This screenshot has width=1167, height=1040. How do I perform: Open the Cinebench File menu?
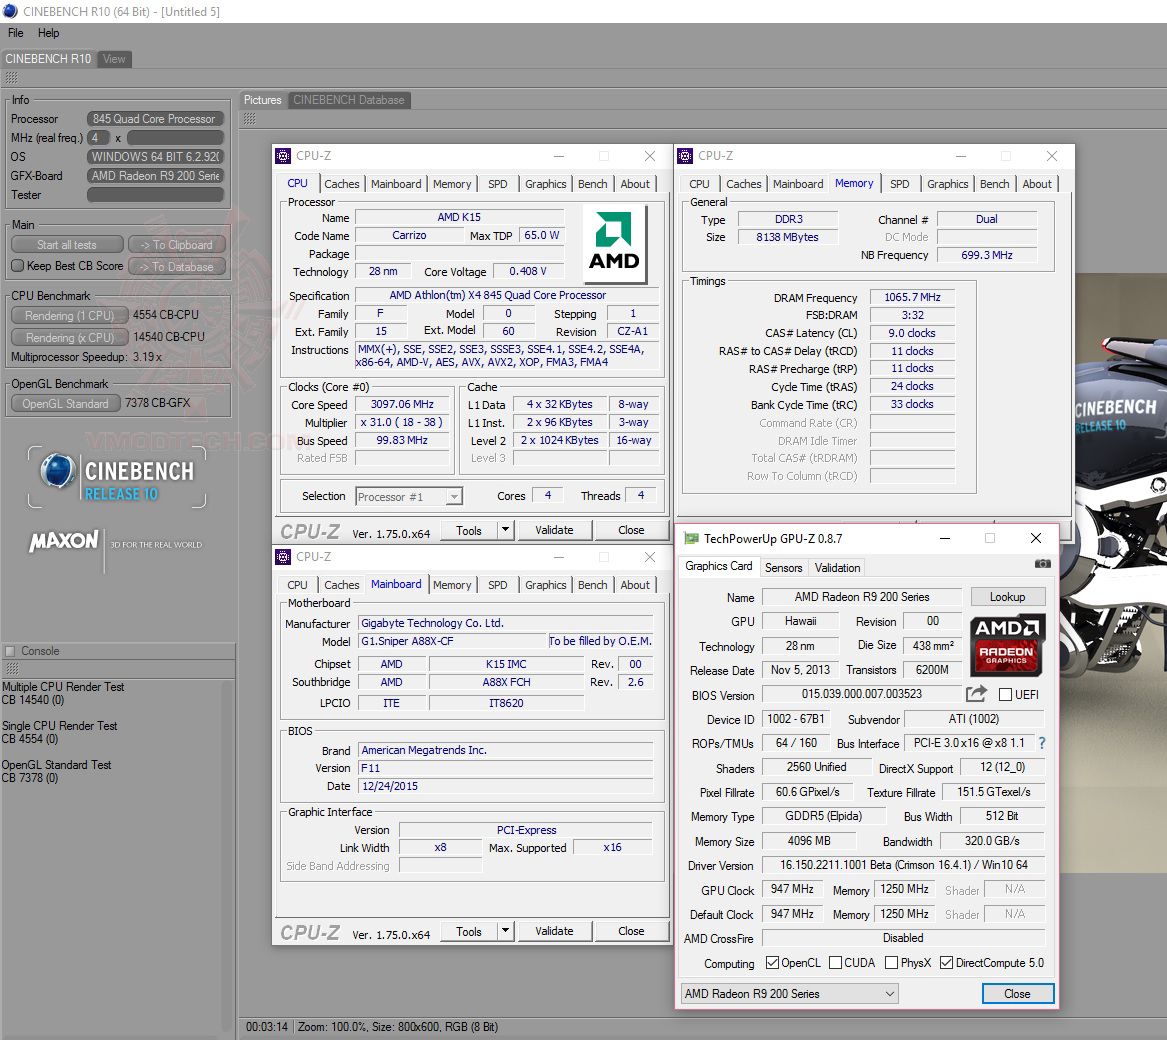coord(15,33)
